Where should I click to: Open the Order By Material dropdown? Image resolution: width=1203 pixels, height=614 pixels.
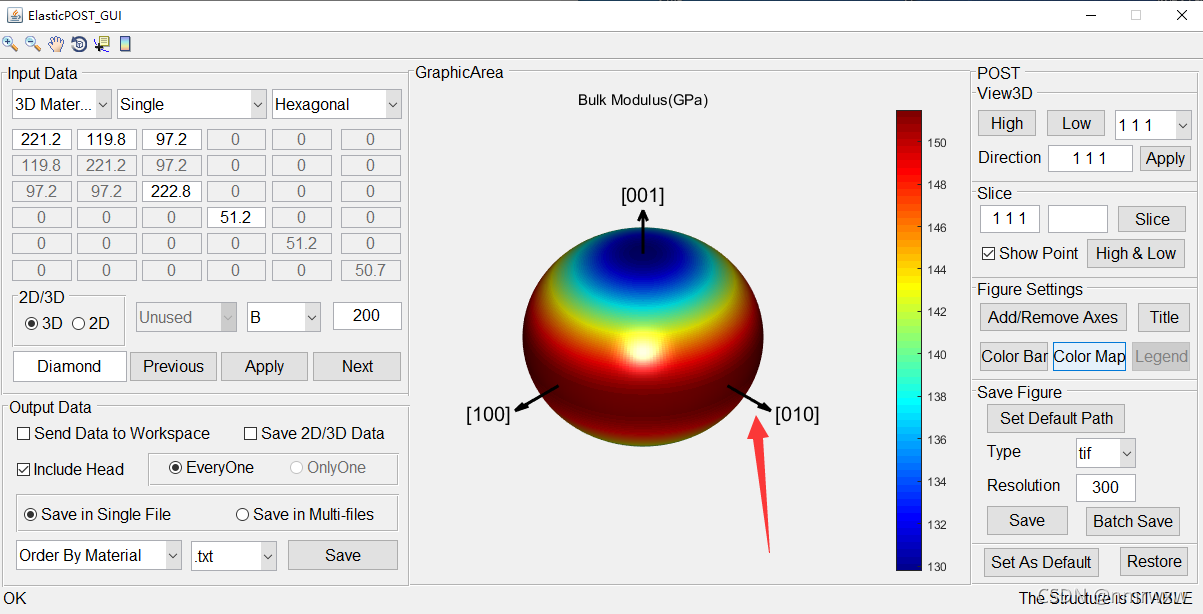pyautogui.click(x=99, y=556)
